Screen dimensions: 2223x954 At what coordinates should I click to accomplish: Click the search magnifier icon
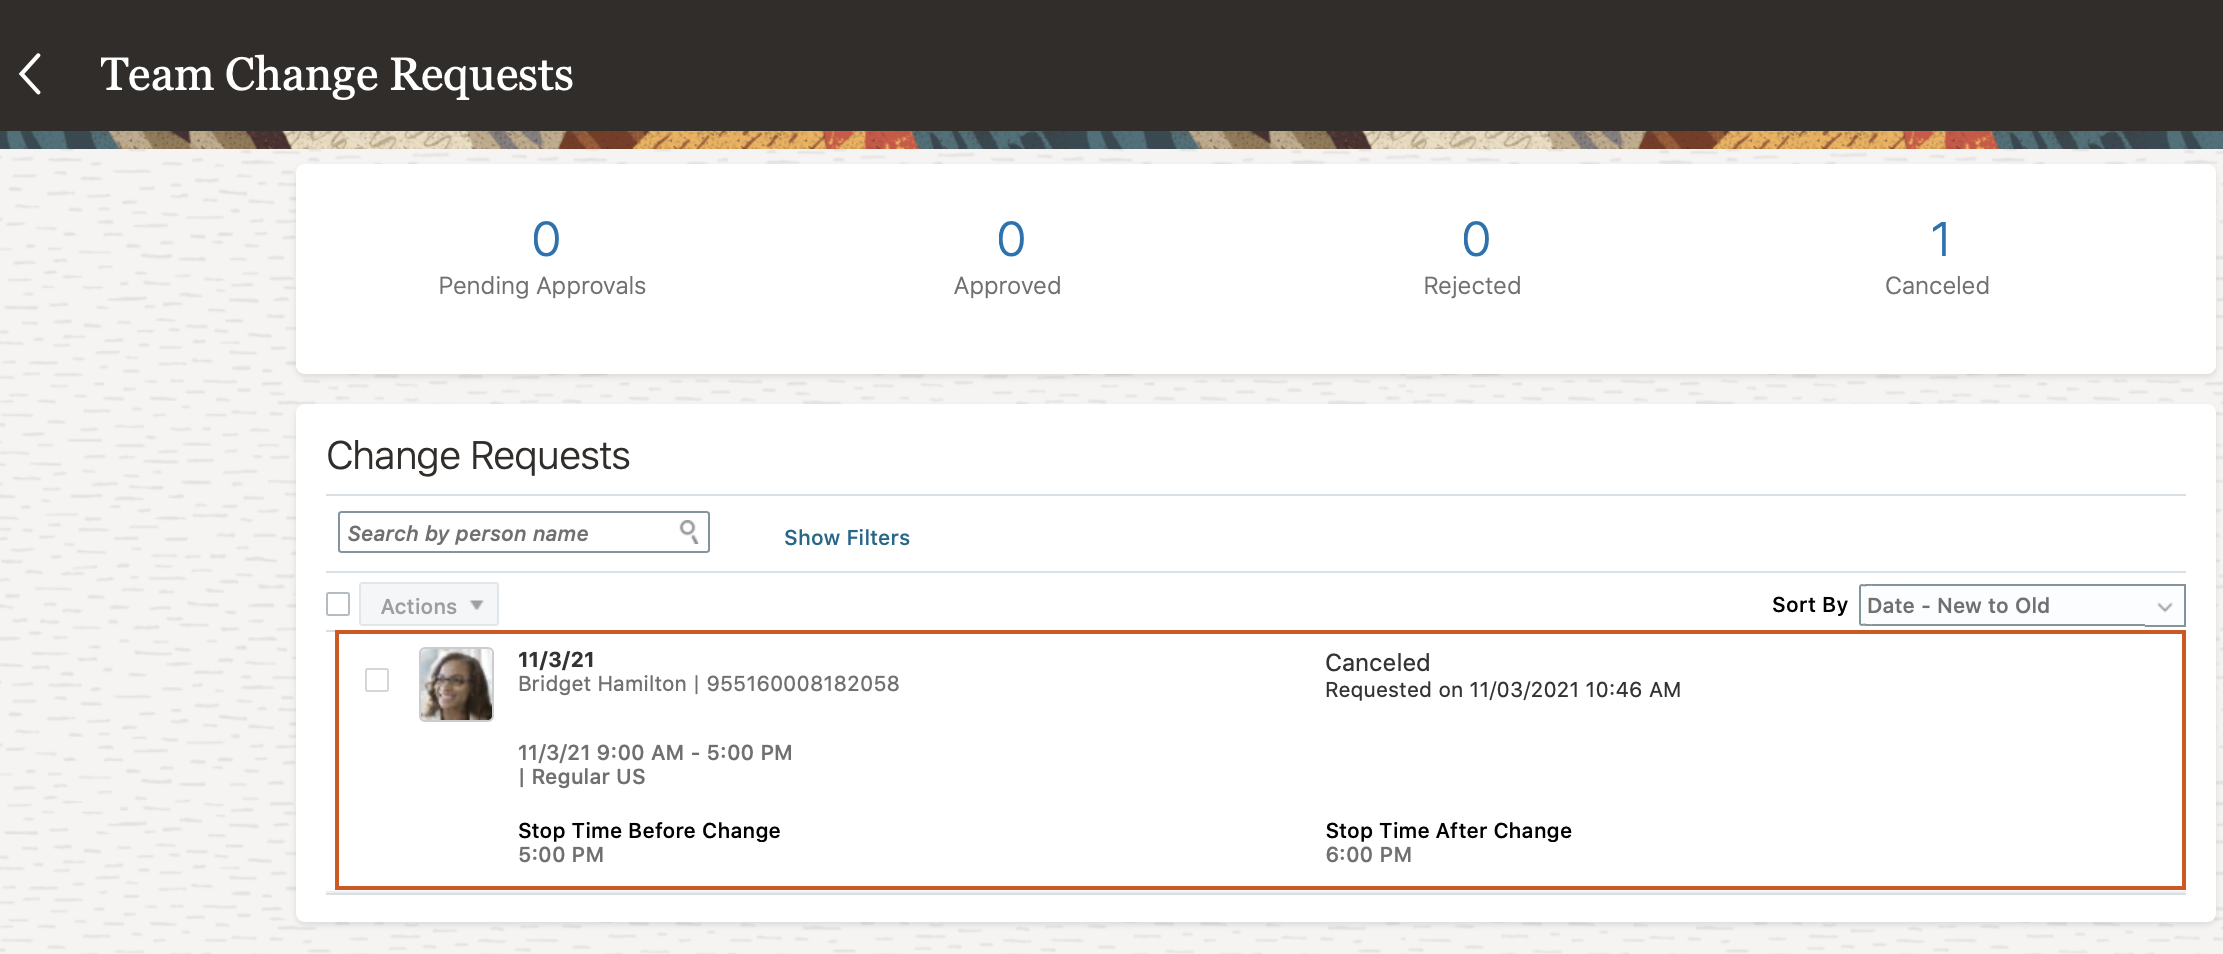[689, 531]
